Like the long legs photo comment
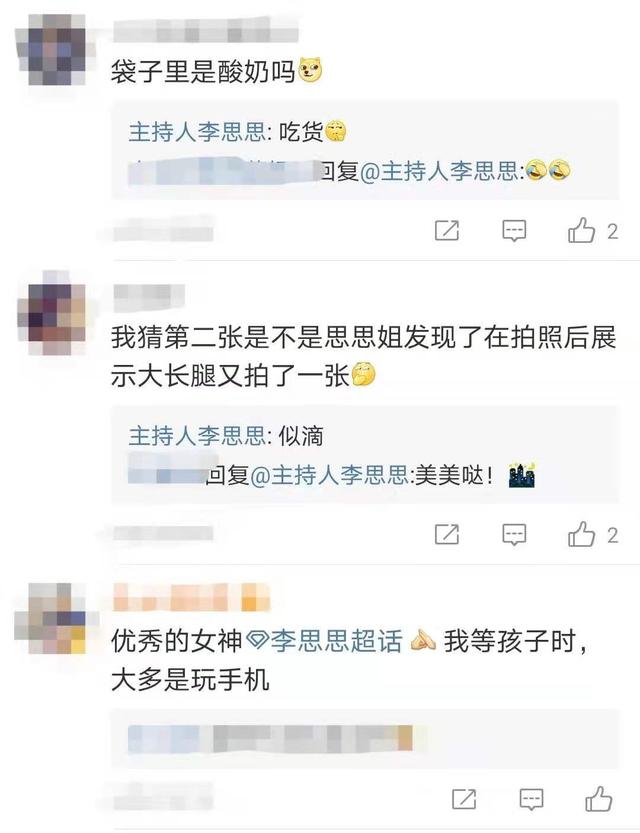 tap(582, 534)
